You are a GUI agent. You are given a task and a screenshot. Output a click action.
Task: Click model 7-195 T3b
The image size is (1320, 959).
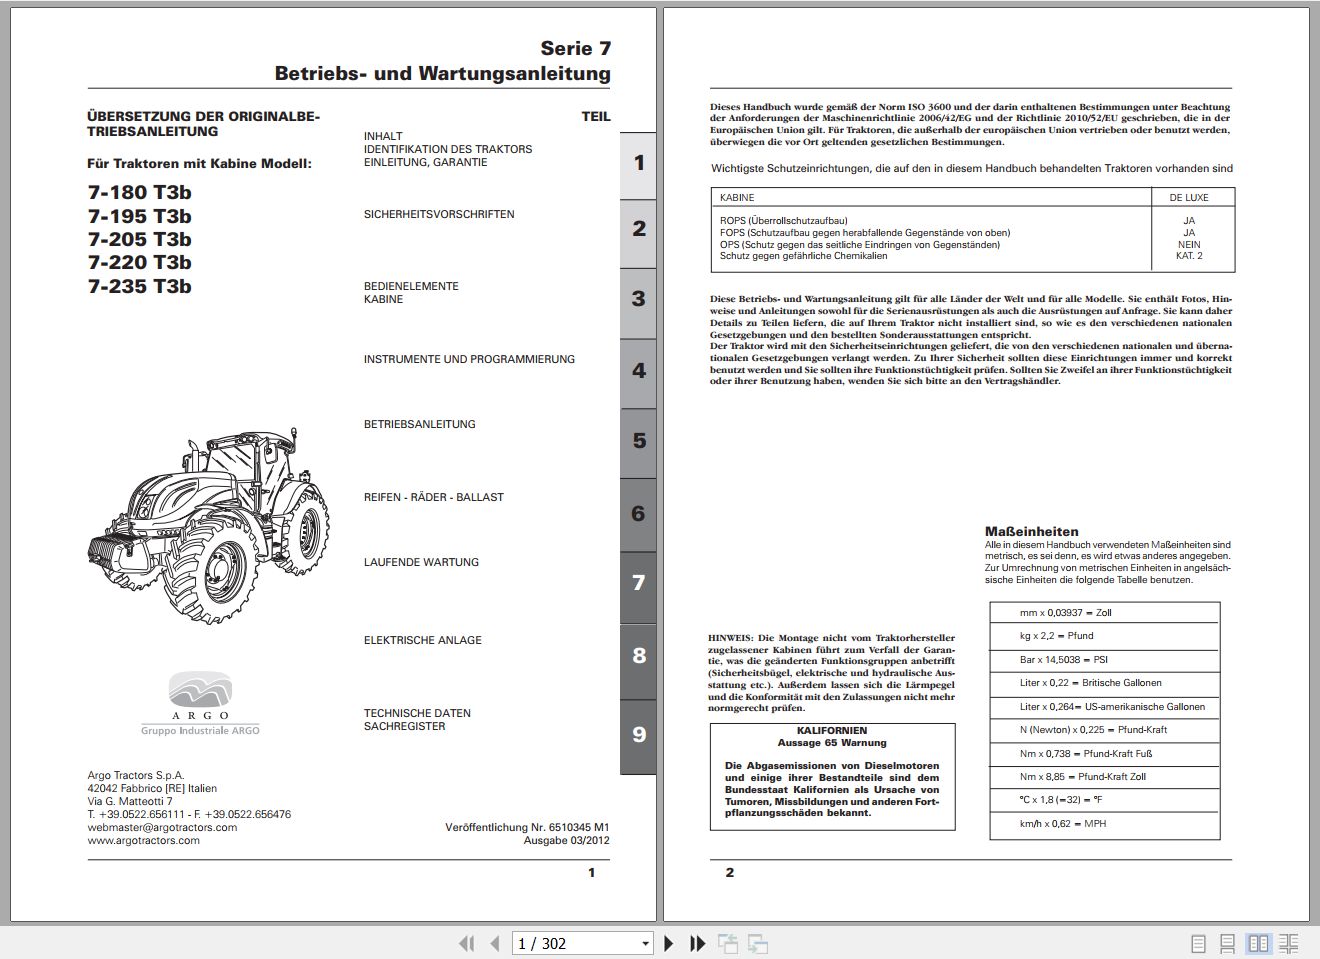pyautogui.click(x=139, y=216)
